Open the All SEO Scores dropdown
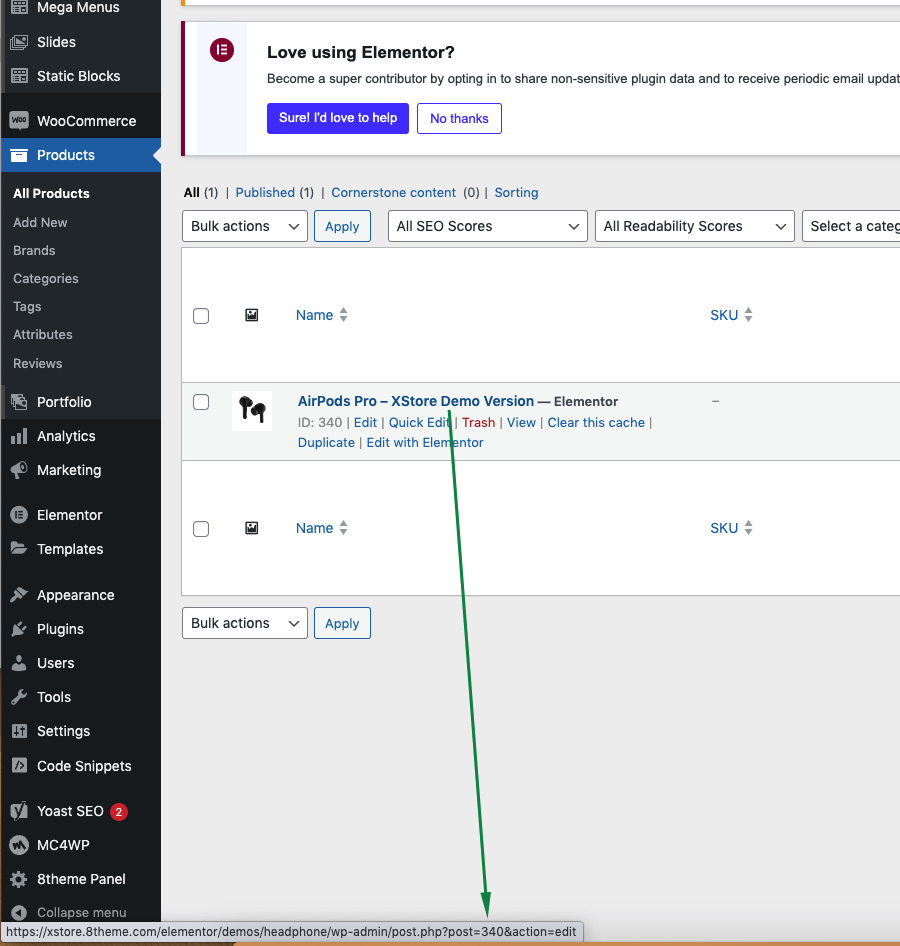900x946 pixels. click(x=487, y=226)
